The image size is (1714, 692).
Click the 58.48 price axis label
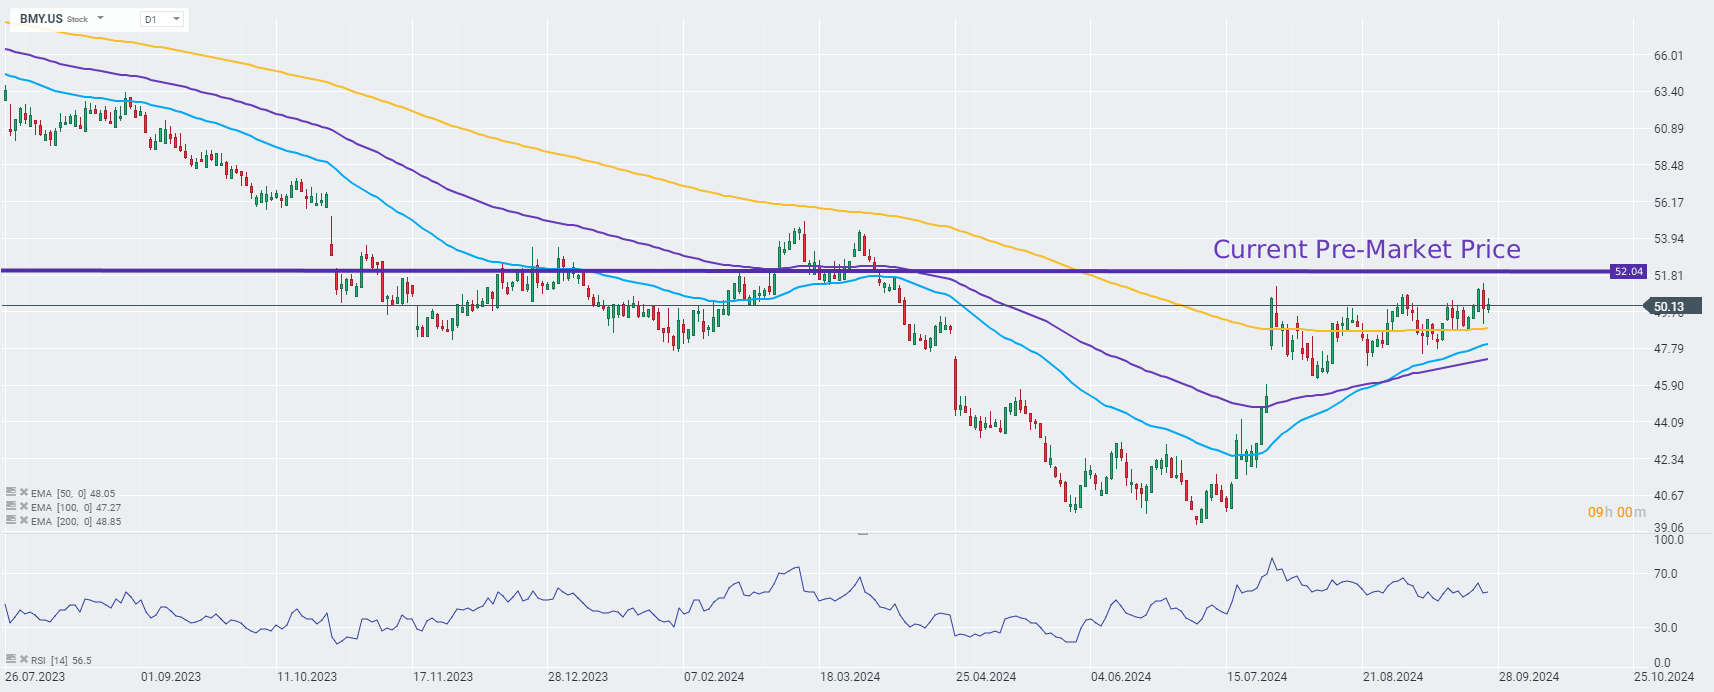click(x=1668, y=166)
